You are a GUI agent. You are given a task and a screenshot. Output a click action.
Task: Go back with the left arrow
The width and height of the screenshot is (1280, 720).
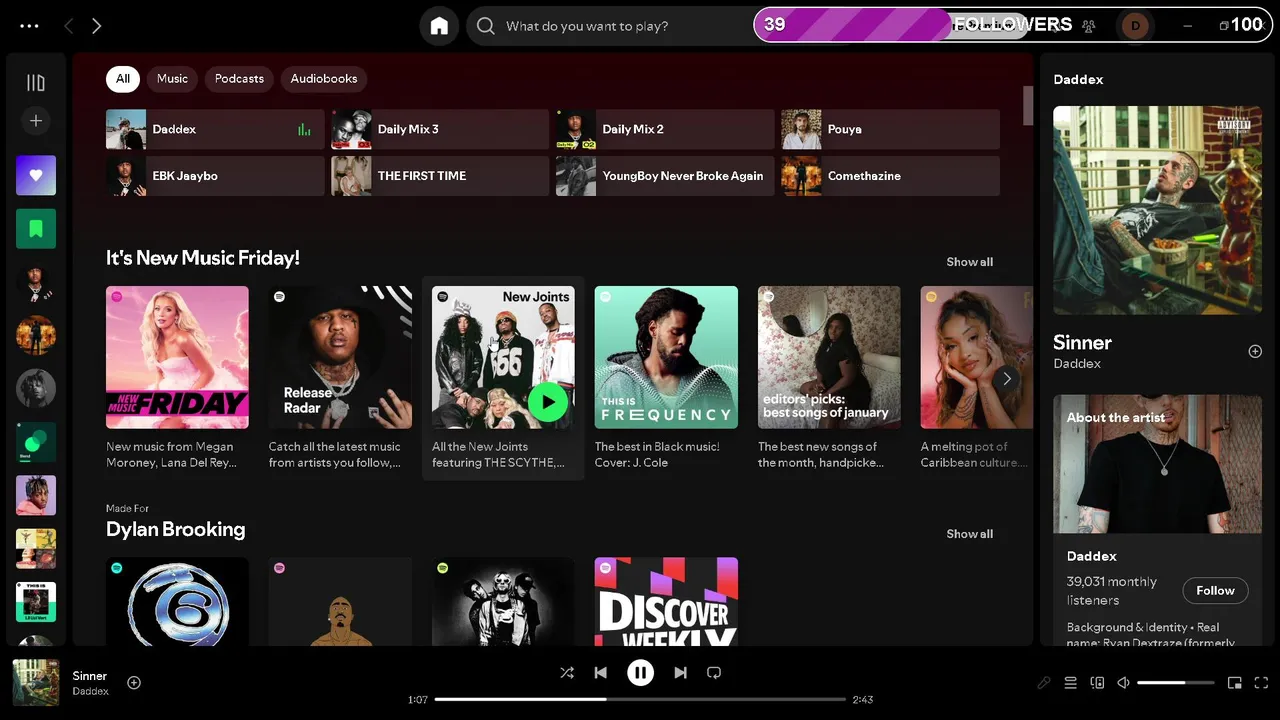[x=68, y=26]
